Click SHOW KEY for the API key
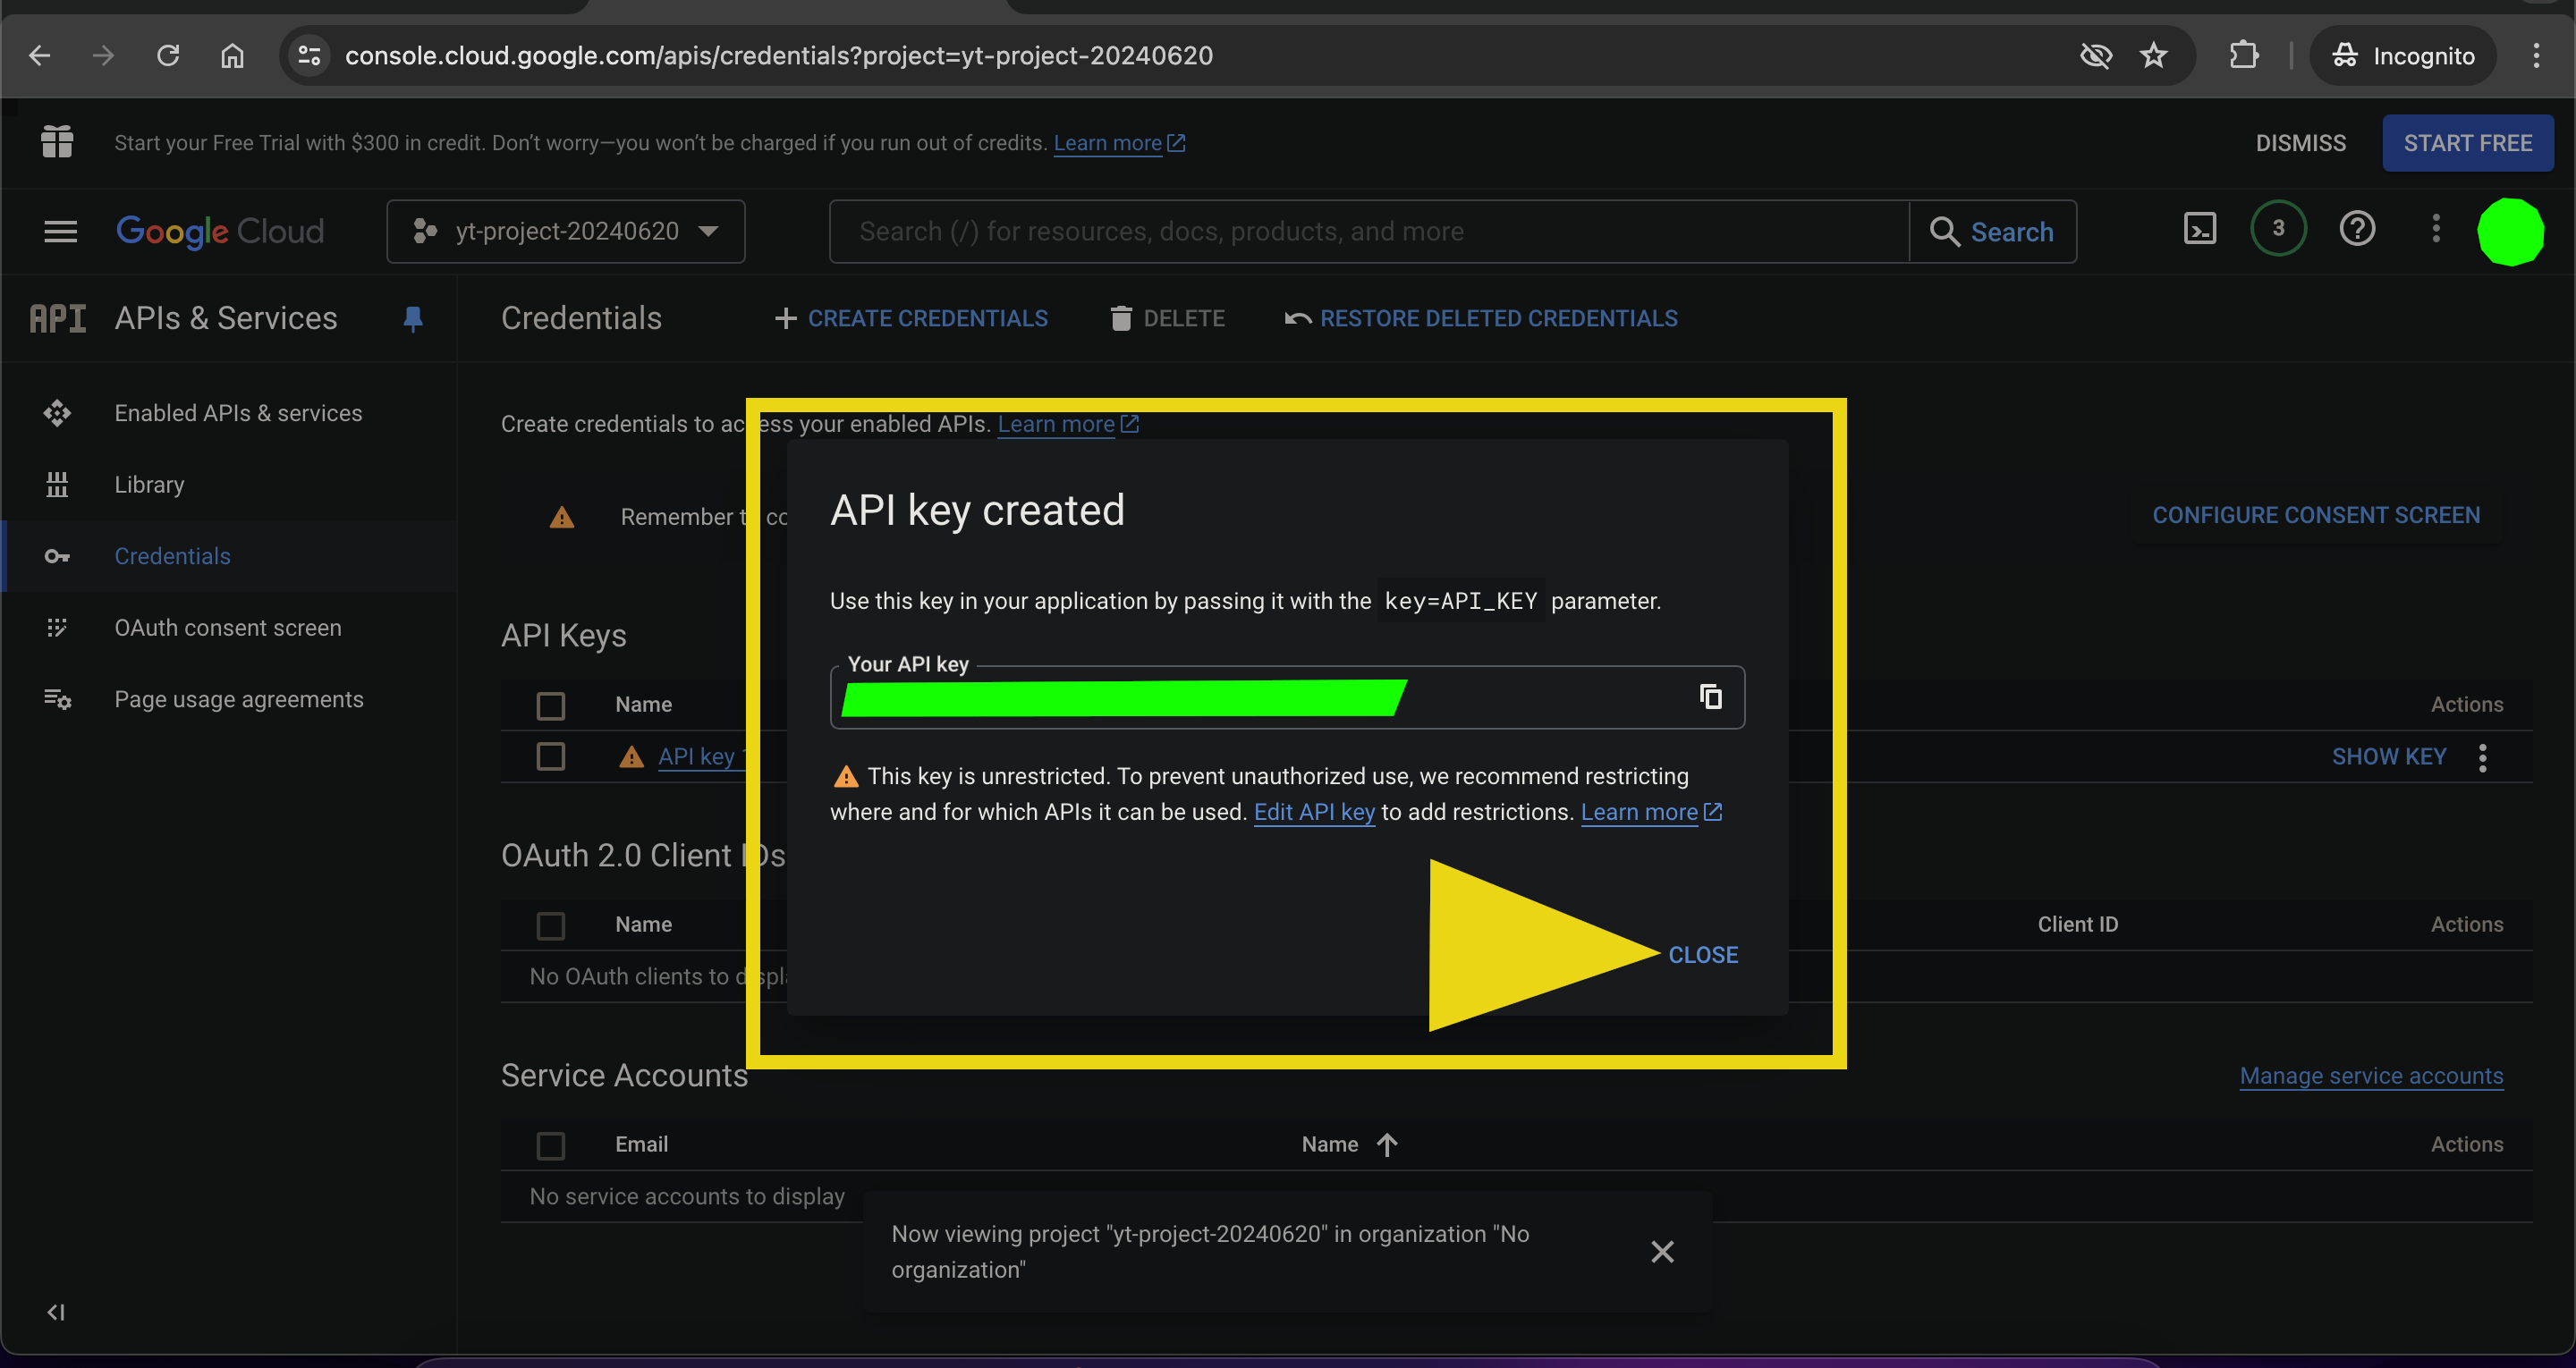The image size is (2576, 1368). click(2389, 757)
